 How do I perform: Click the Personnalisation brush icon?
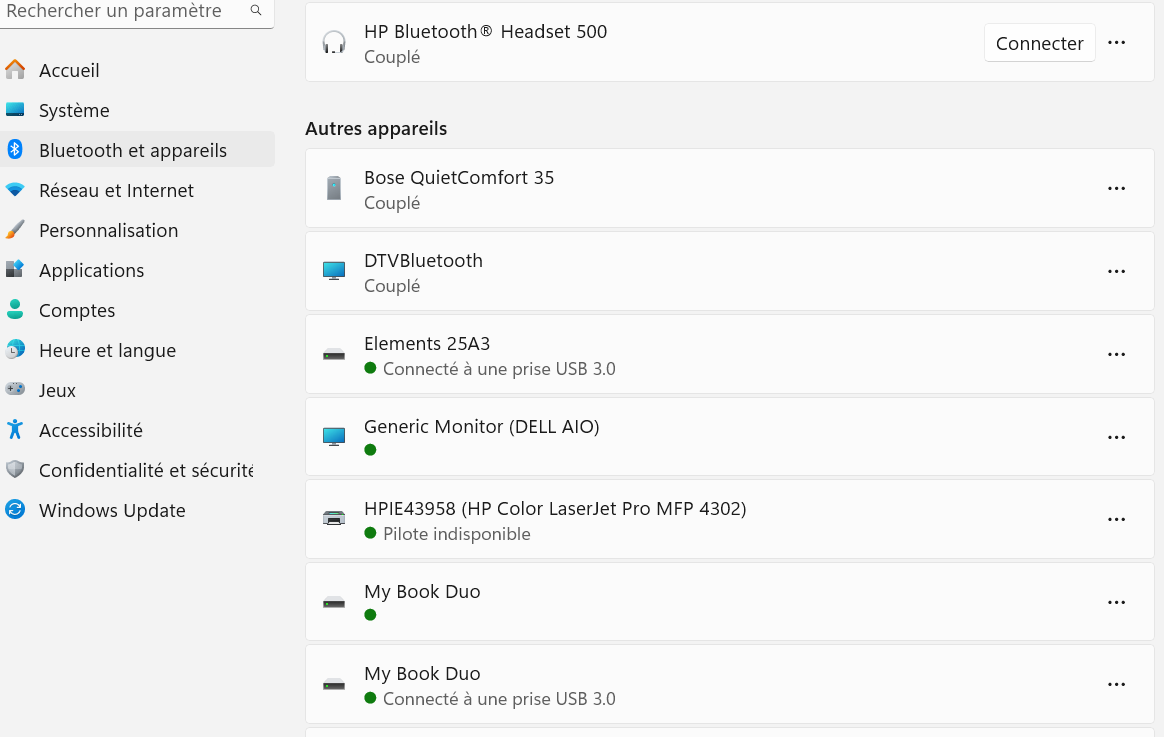[15, 229]
